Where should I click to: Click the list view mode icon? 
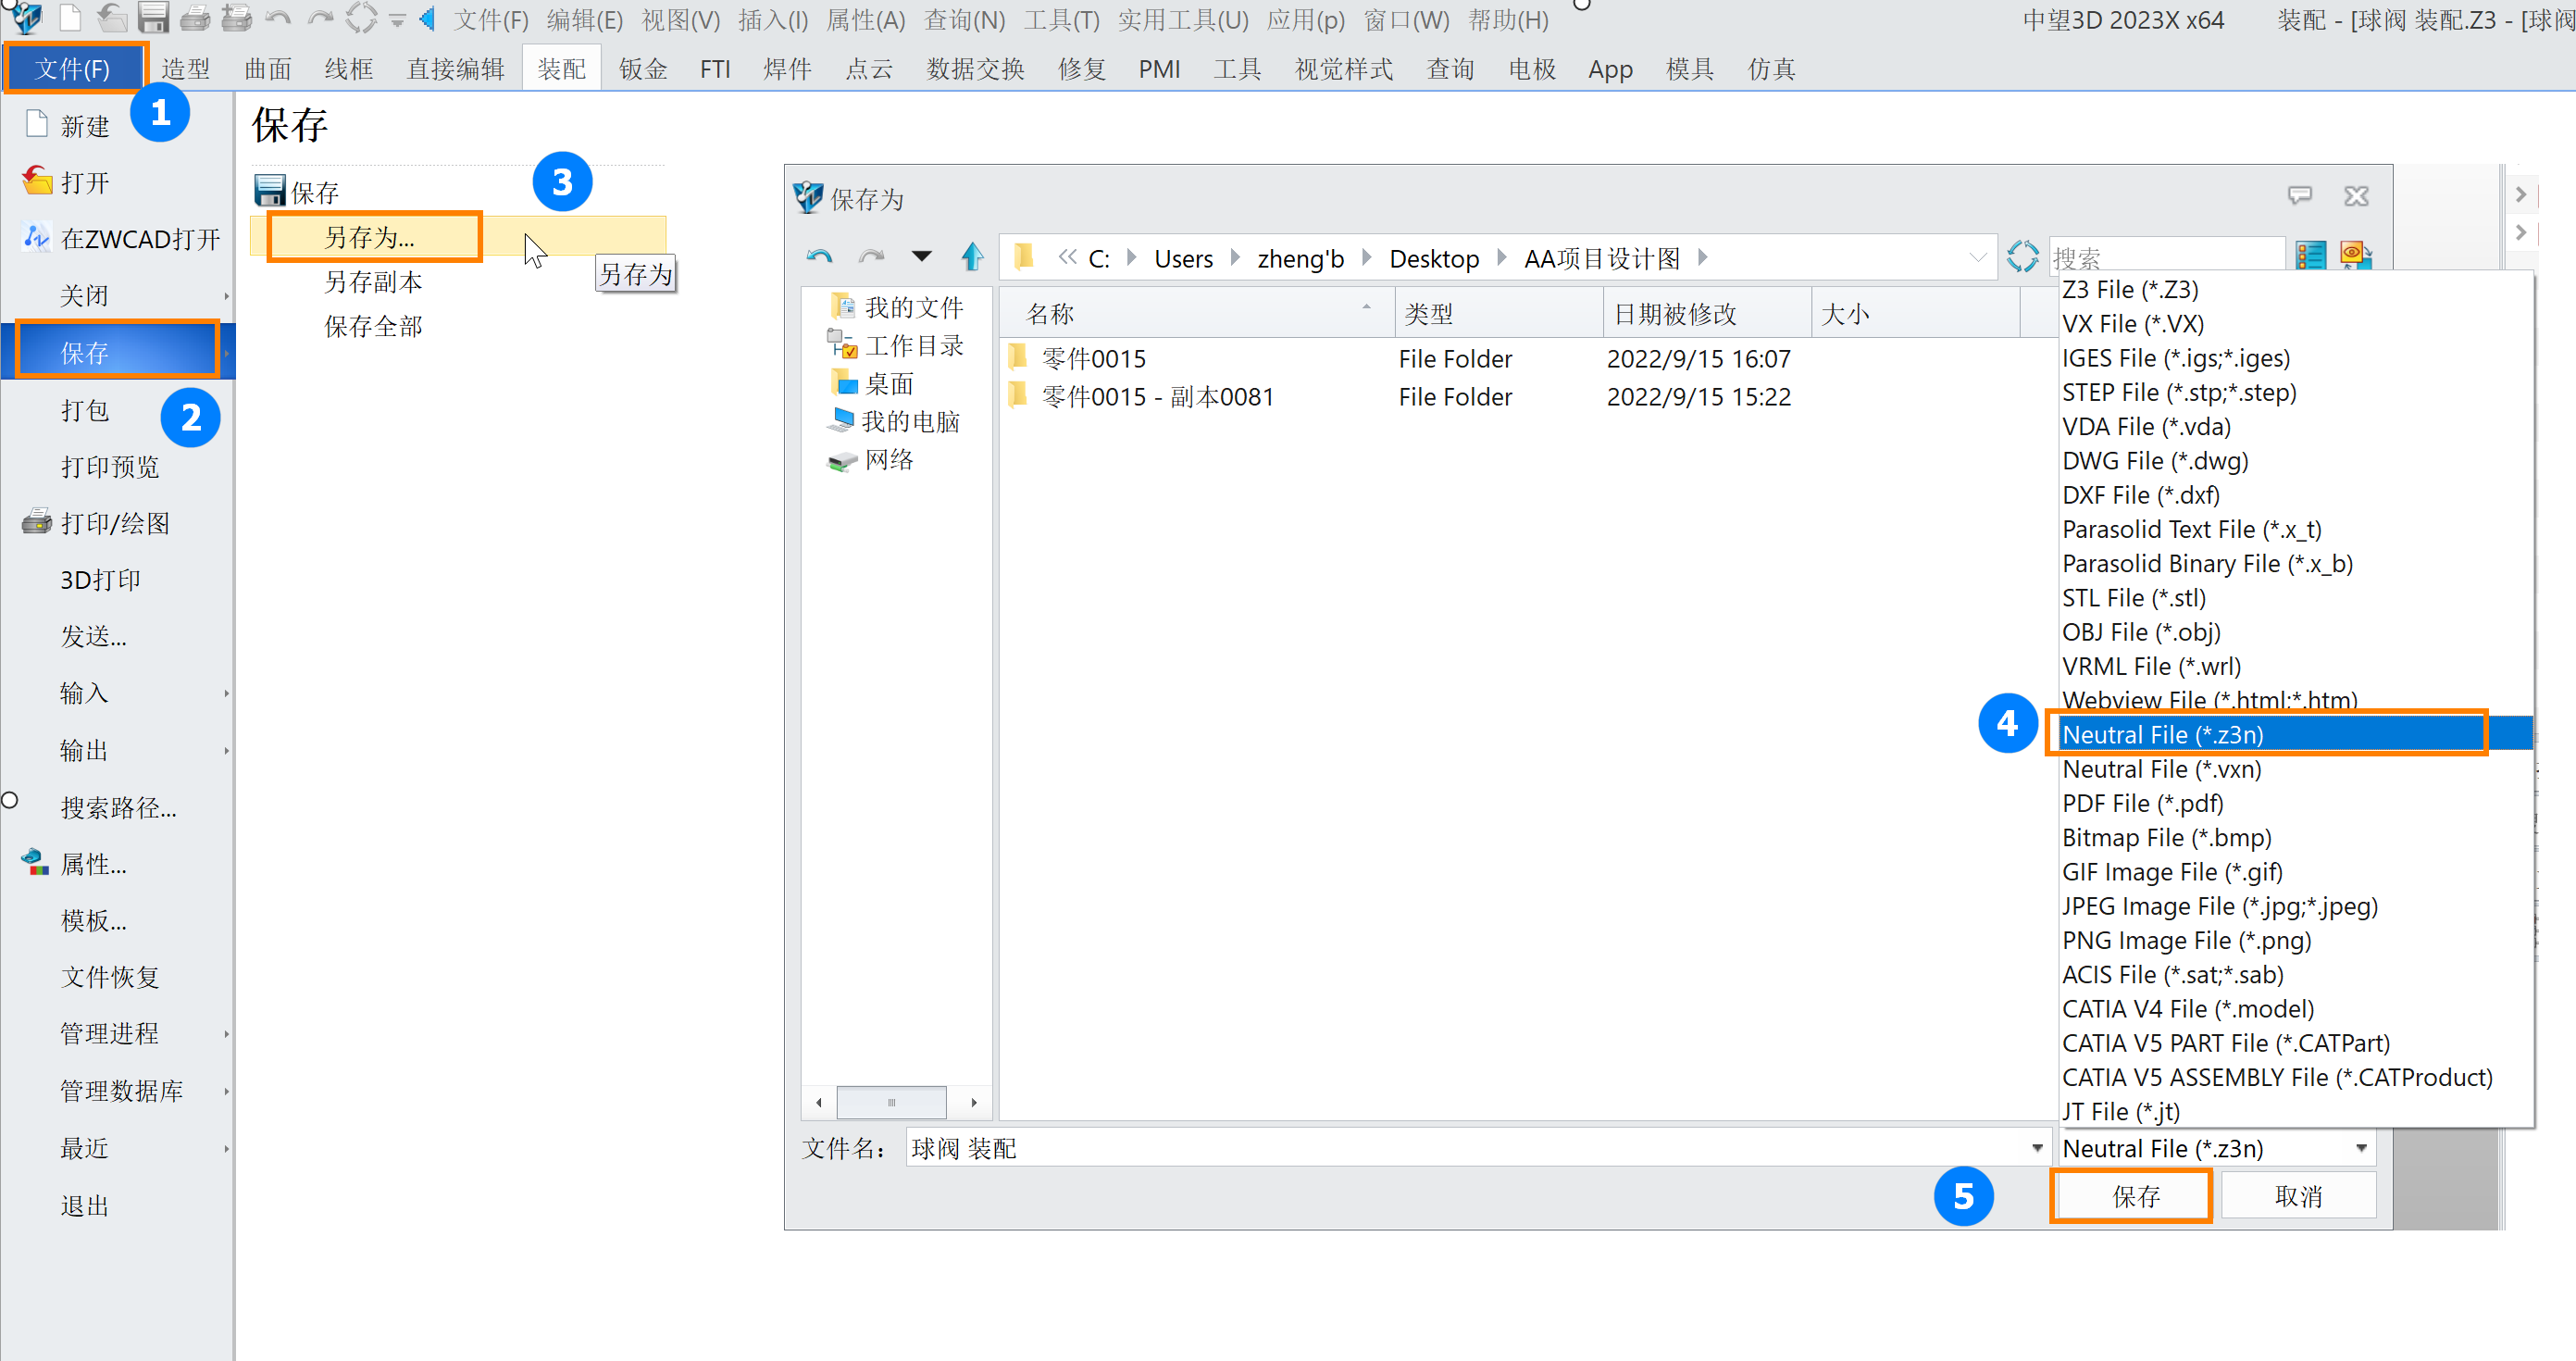point(2310,256)
